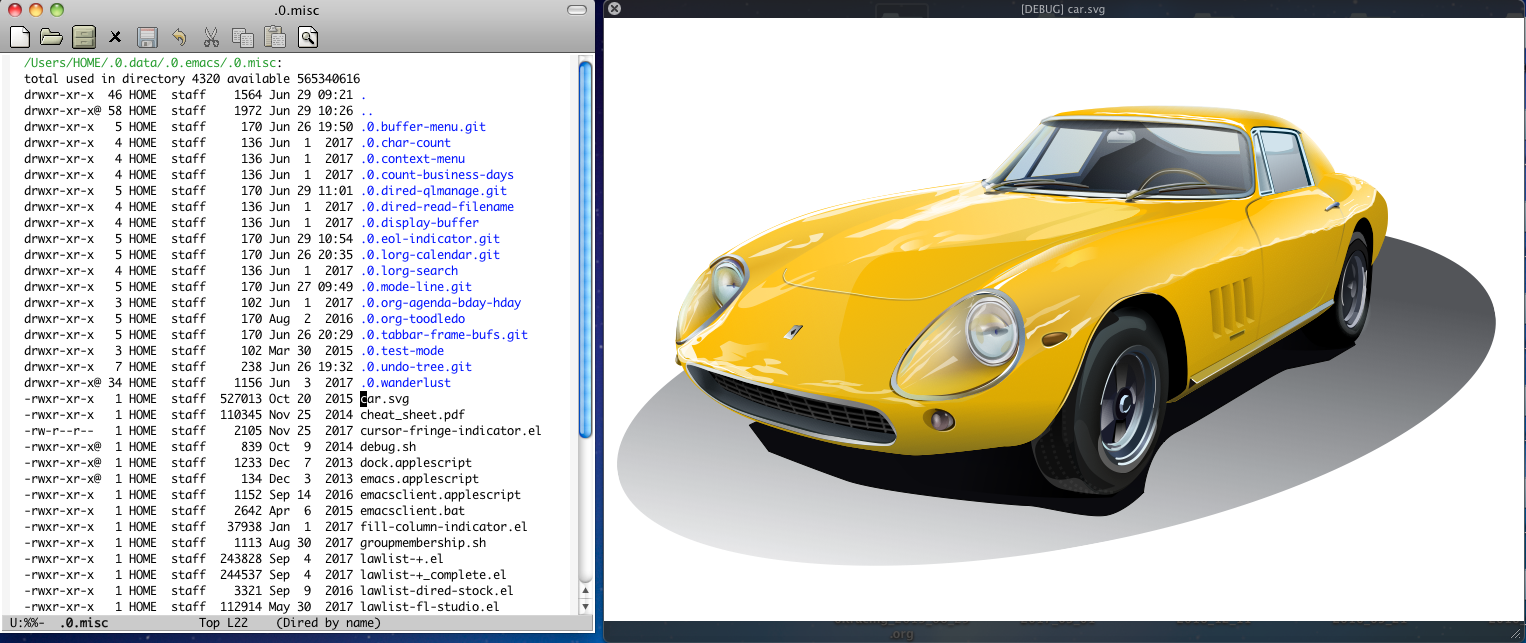Copy selection with the toolbar copy icon
This screenshot has width=1526, height=643.
243,38
